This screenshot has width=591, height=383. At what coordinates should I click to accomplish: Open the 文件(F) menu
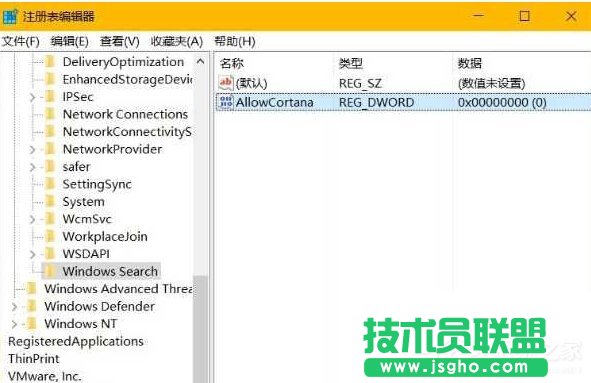pyautogui.click(x=21, y=41)
